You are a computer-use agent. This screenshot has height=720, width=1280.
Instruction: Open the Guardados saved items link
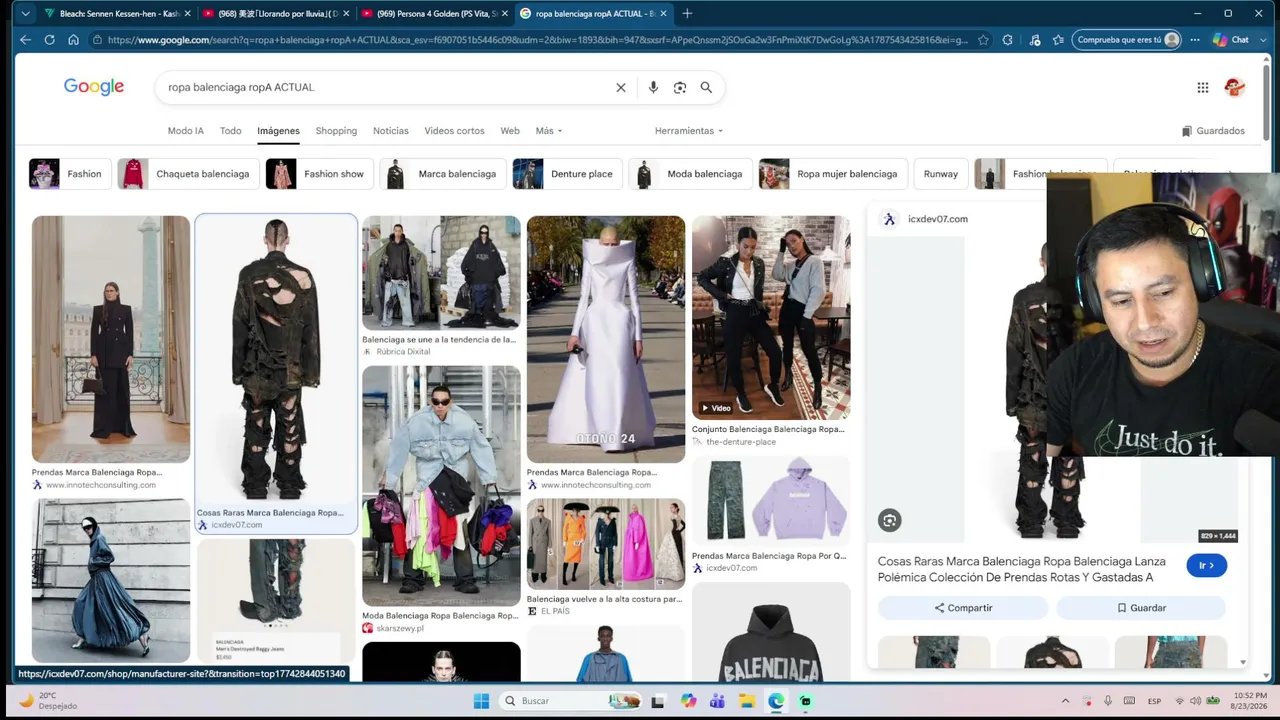(1213, 131)
